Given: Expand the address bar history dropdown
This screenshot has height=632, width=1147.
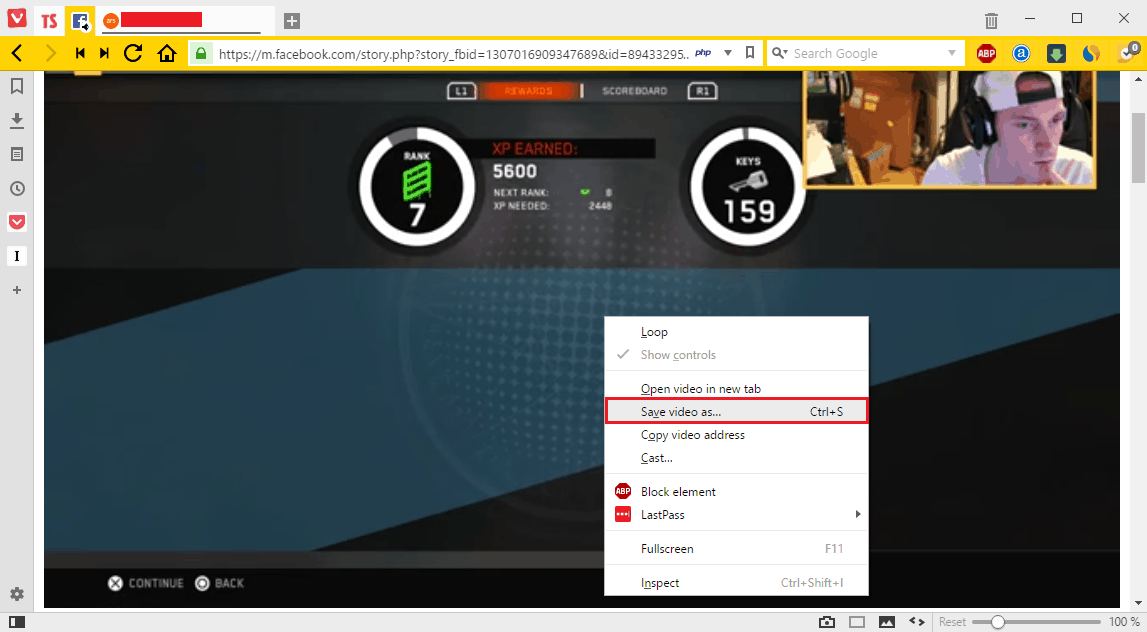Looking at the screenshot, I should (728, 53).
